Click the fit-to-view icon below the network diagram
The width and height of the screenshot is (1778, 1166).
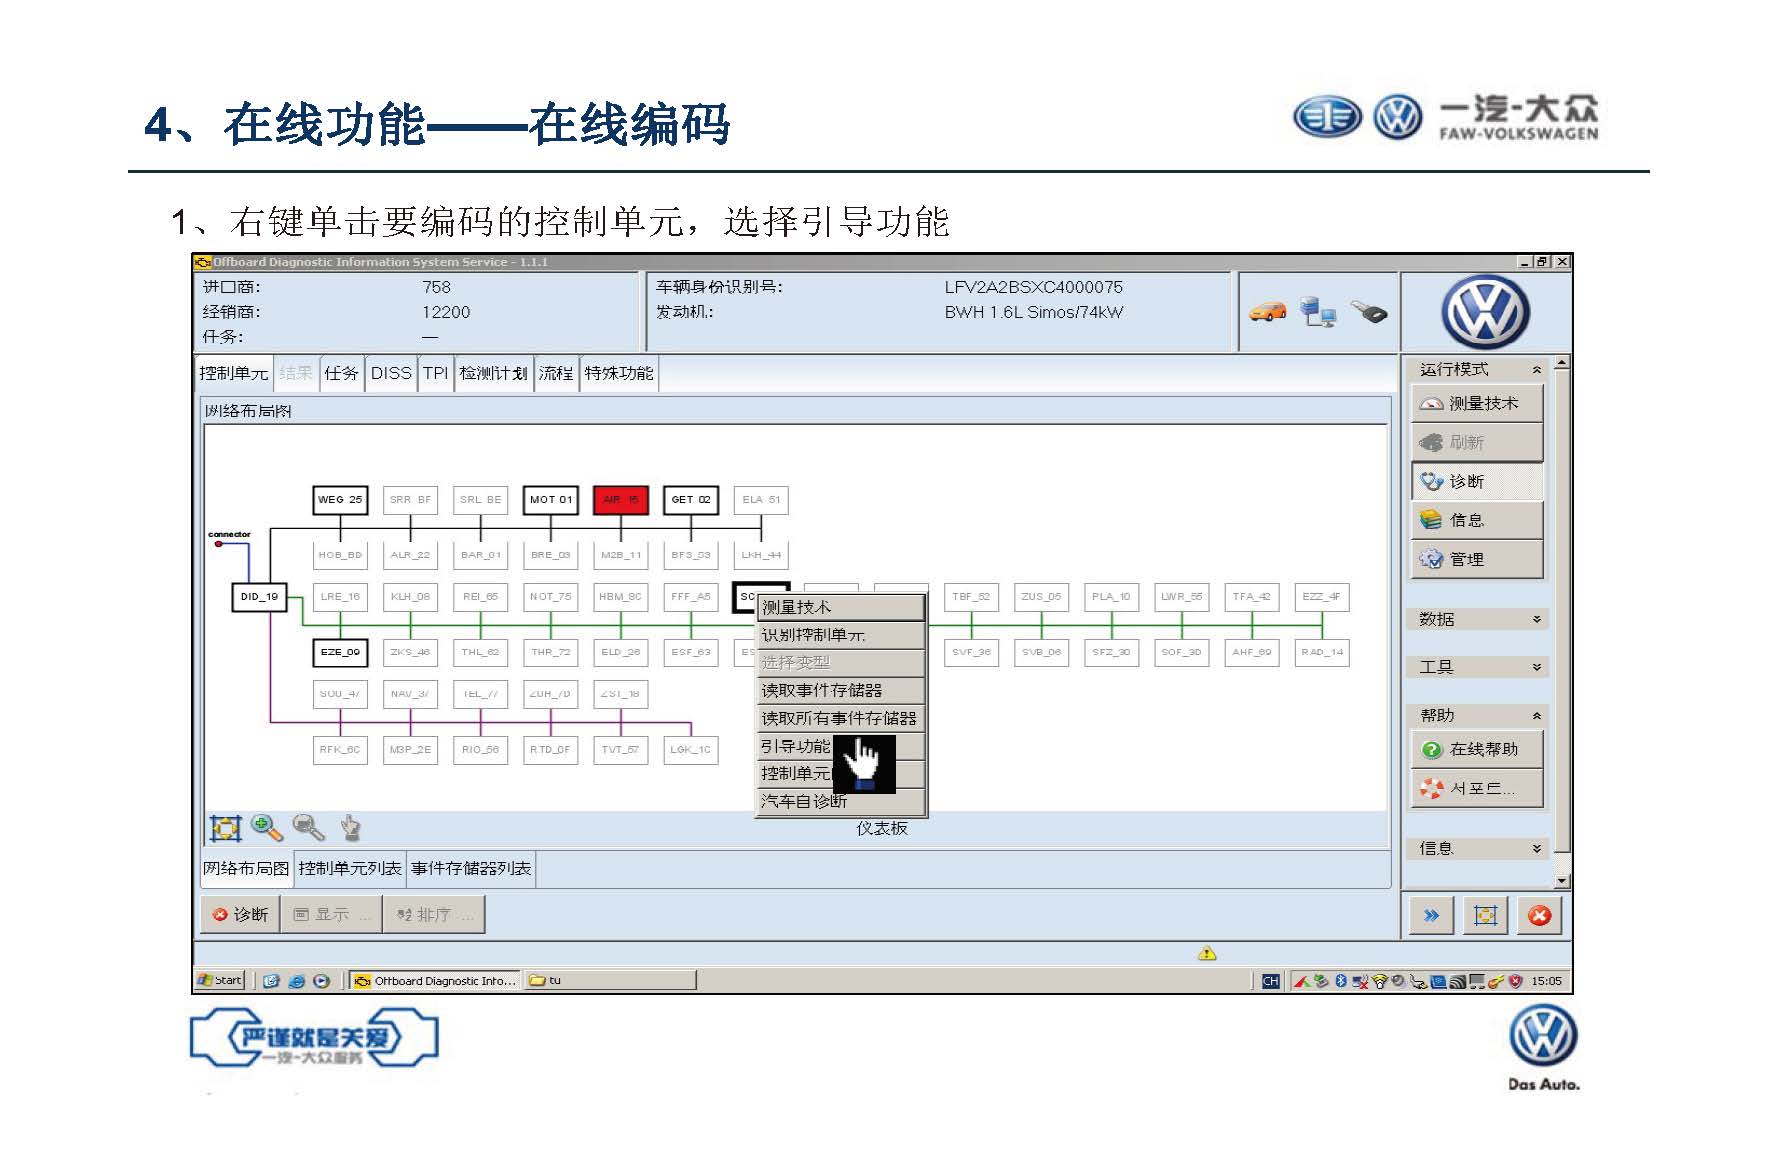(225, 828)
